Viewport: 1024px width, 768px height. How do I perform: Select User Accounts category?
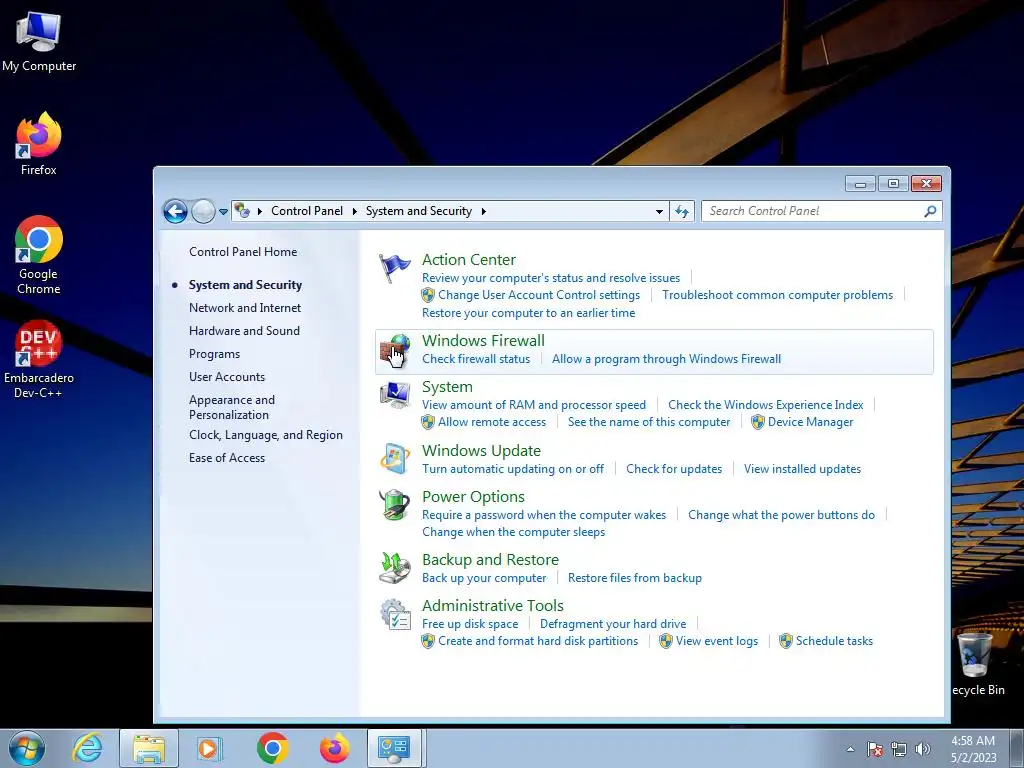click(x=227, y=377)
